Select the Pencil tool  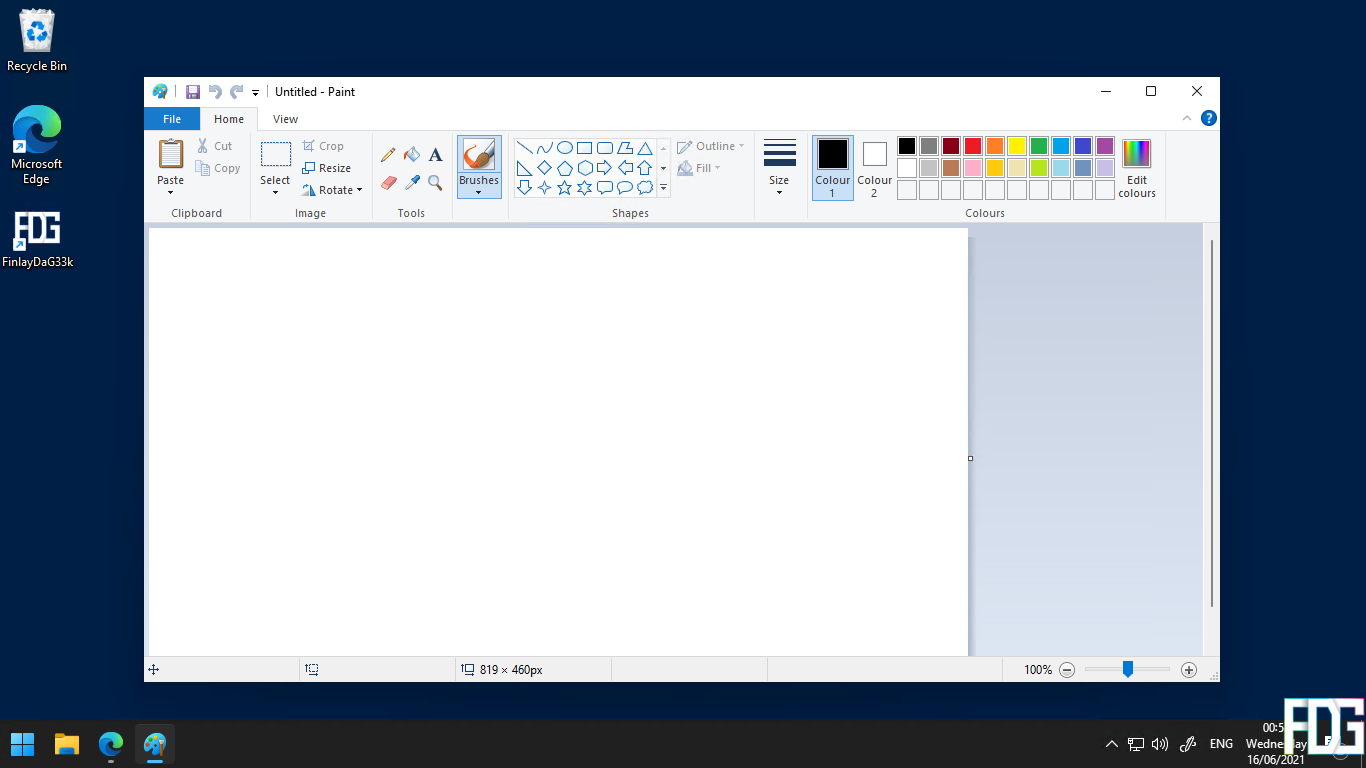point(388,155)
